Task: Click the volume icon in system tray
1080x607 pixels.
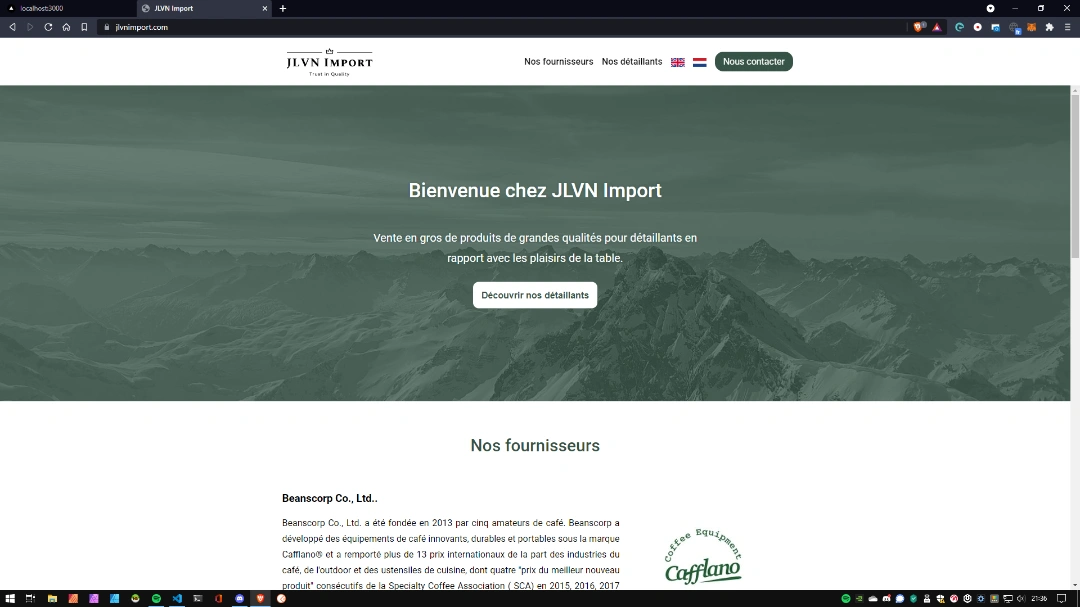Action: coord(1021,599)
